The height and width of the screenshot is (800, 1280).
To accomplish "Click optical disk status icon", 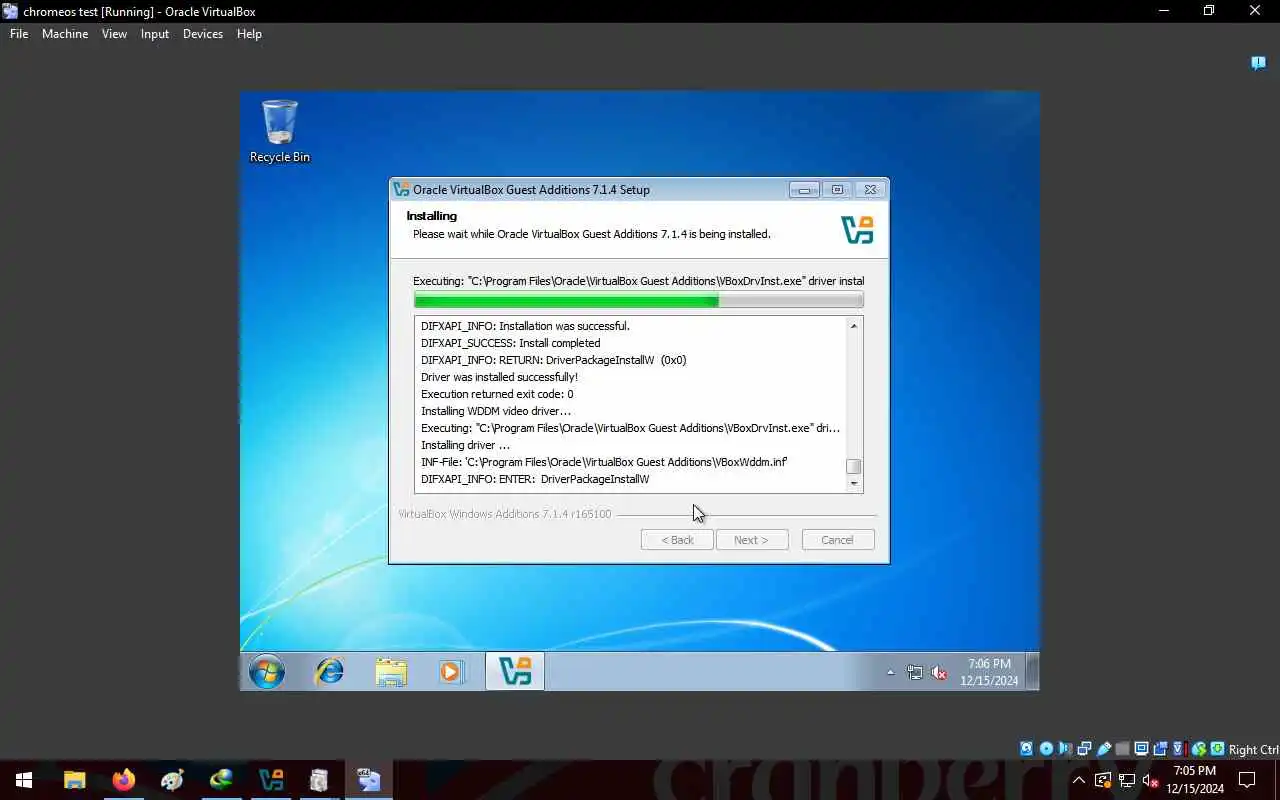I will [1046, 749].
